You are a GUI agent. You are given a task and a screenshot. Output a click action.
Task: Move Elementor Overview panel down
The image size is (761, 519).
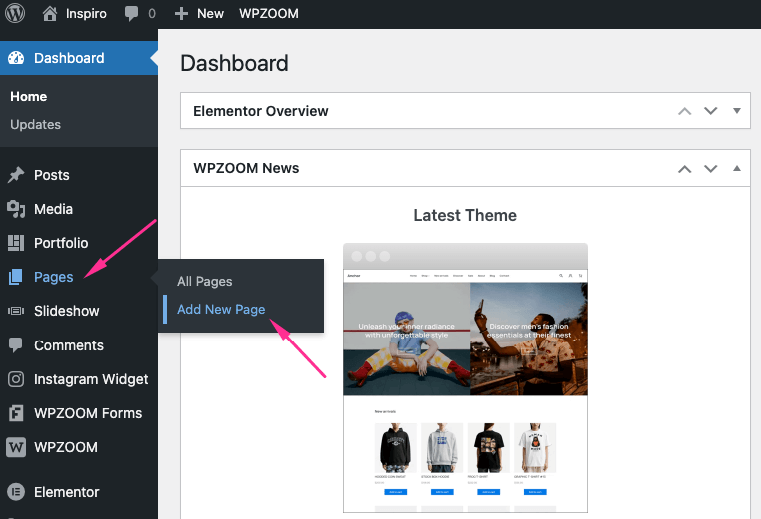711,111
